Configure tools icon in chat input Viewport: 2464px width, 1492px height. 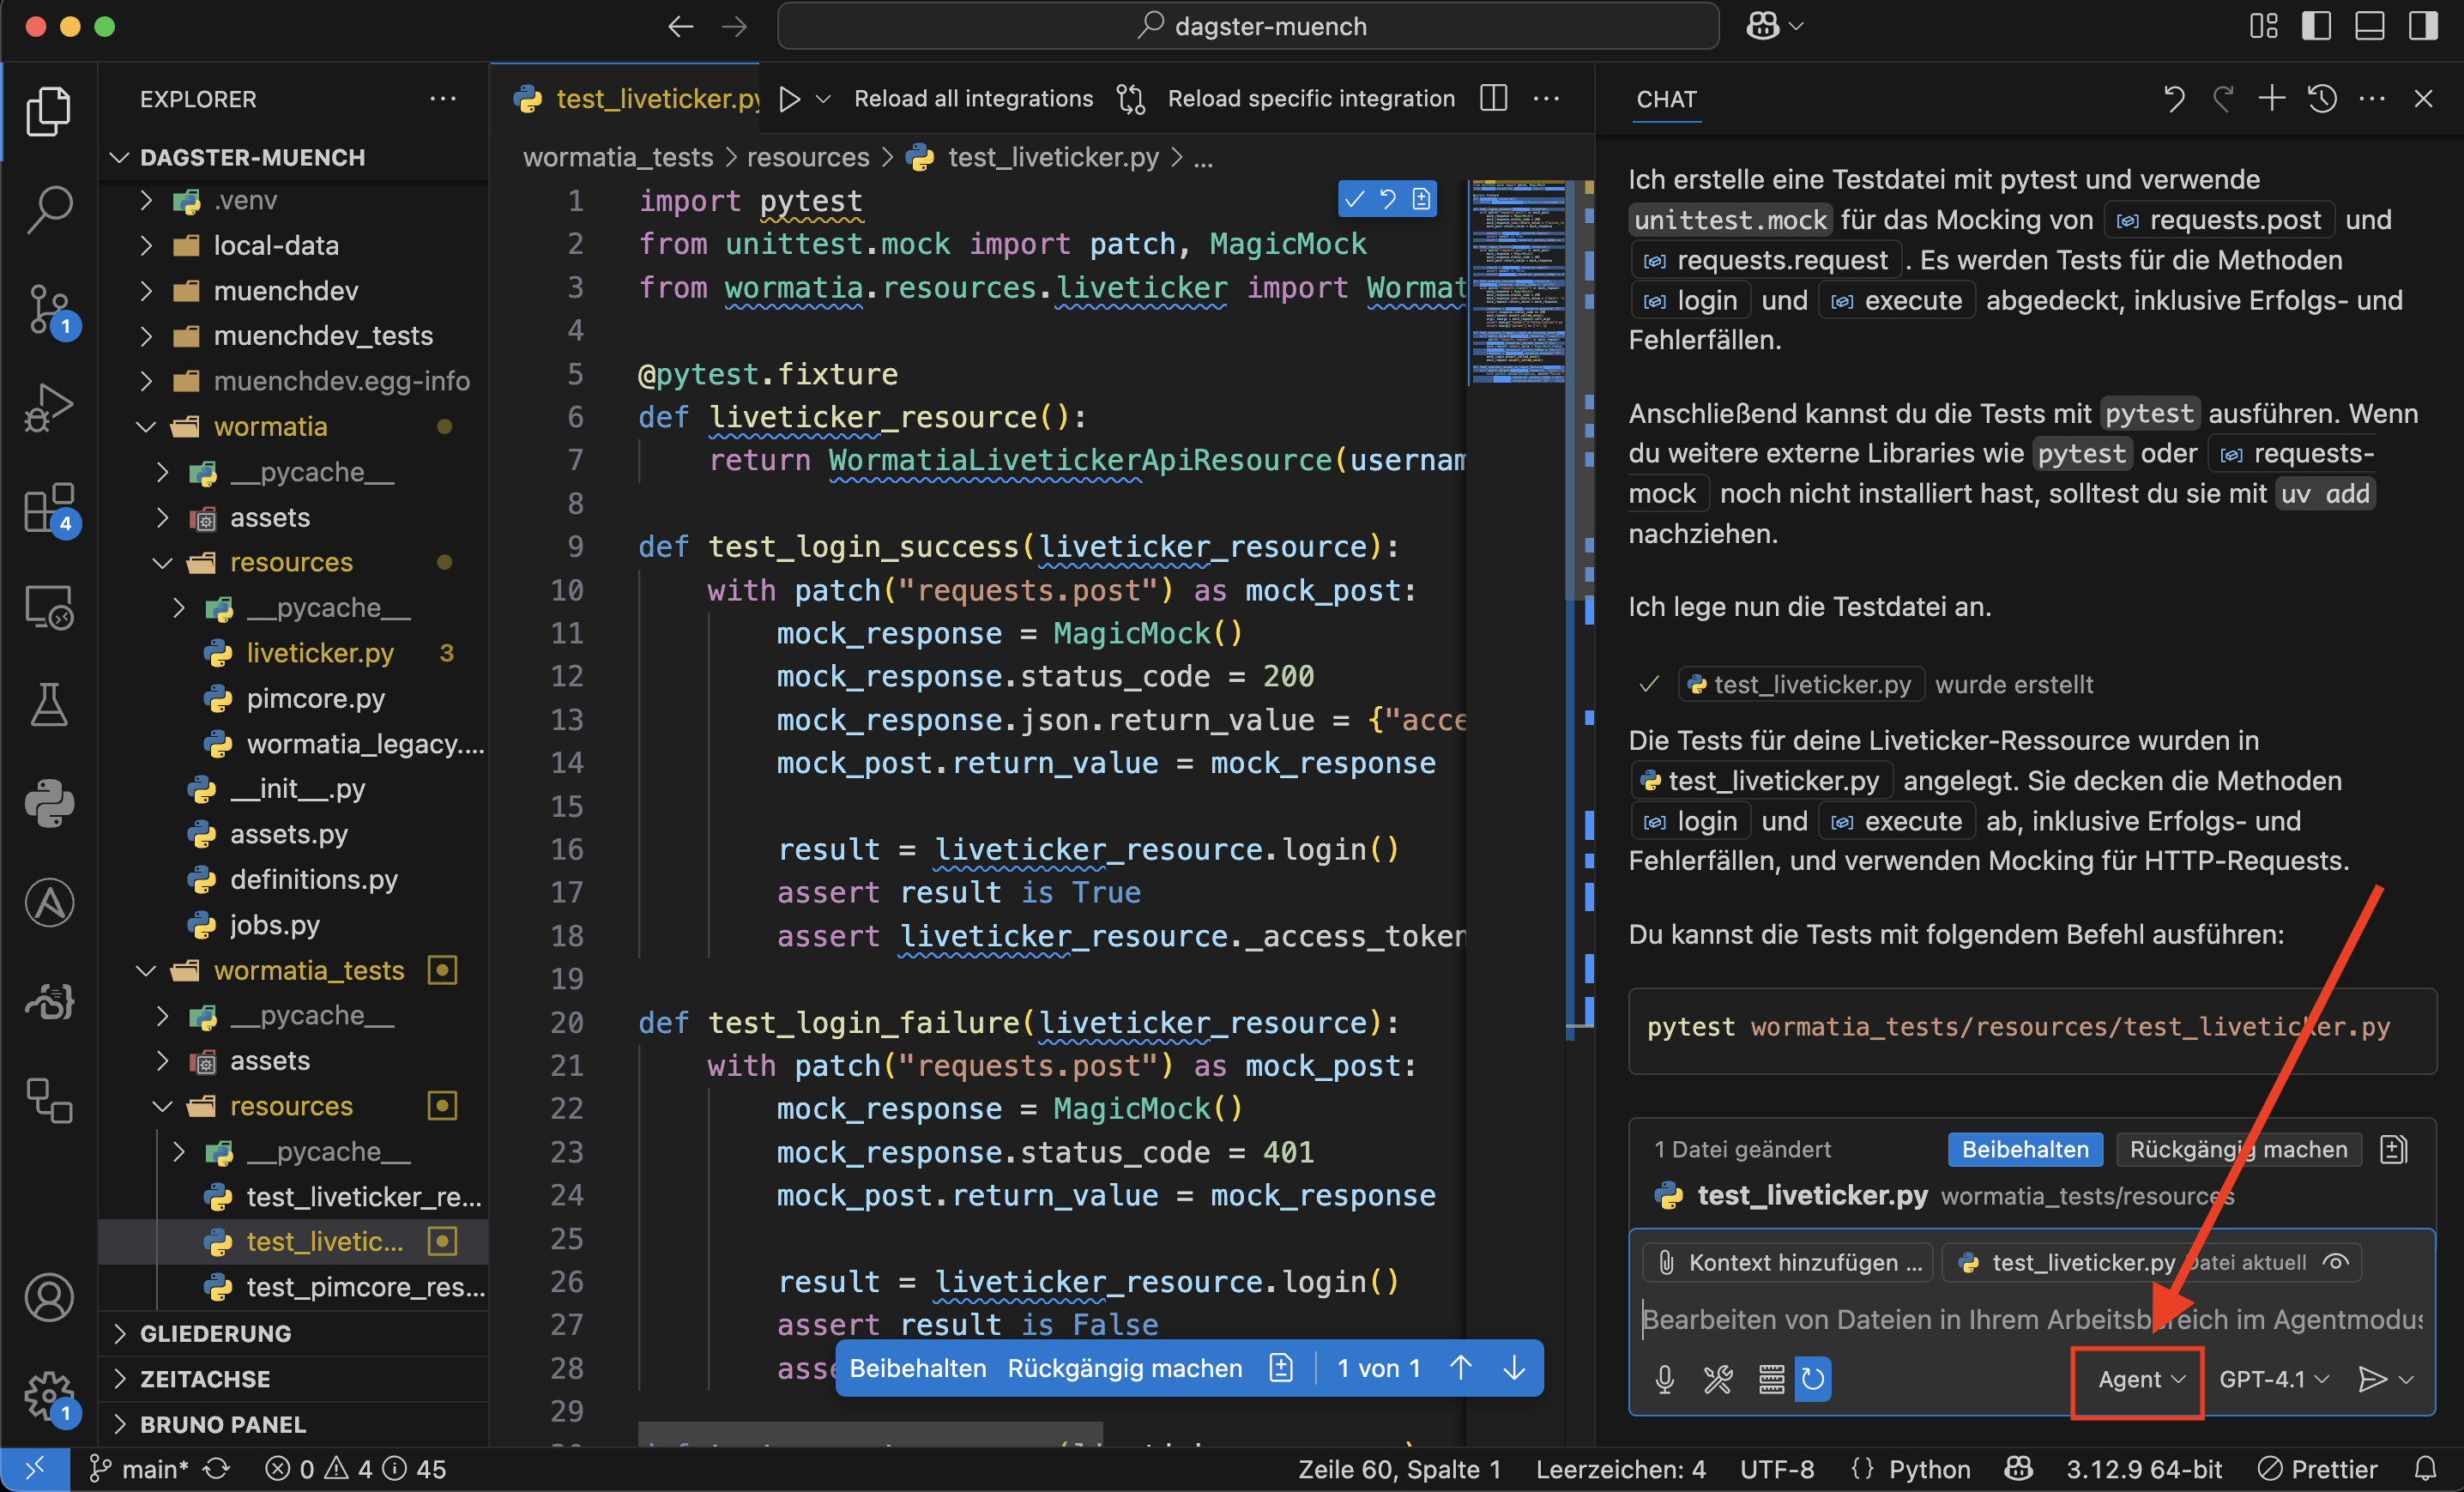click(1718, 1379)
